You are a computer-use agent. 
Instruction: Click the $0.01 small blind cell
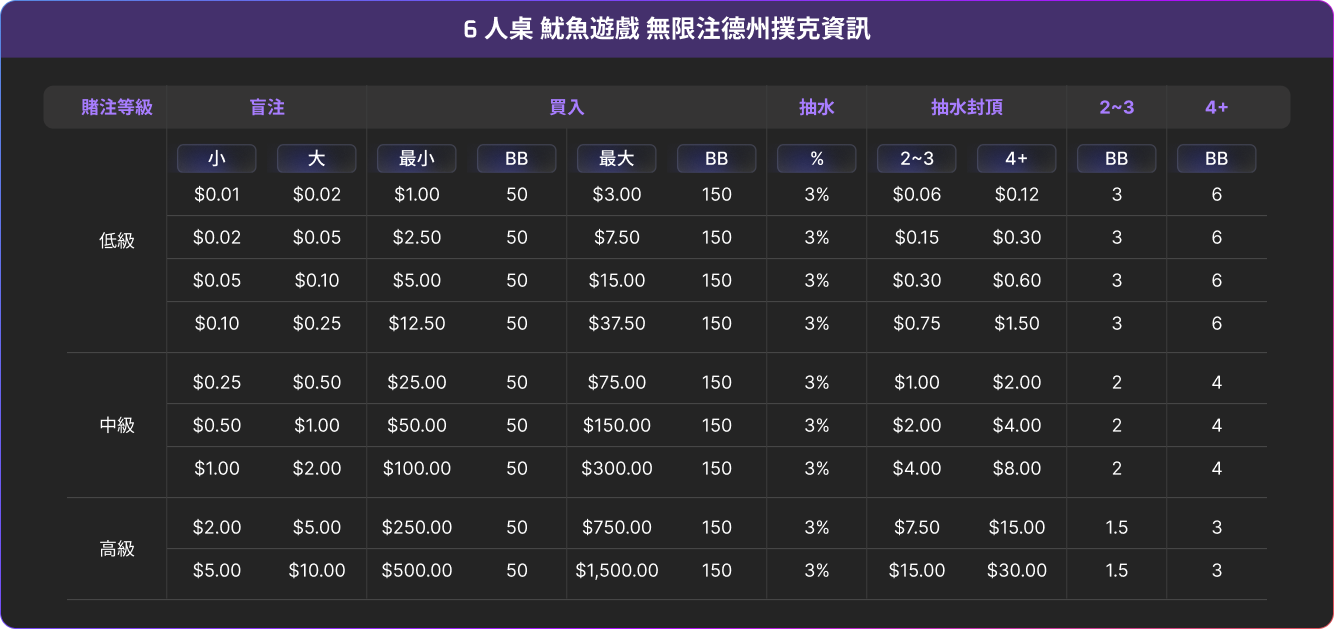point(217,195)
